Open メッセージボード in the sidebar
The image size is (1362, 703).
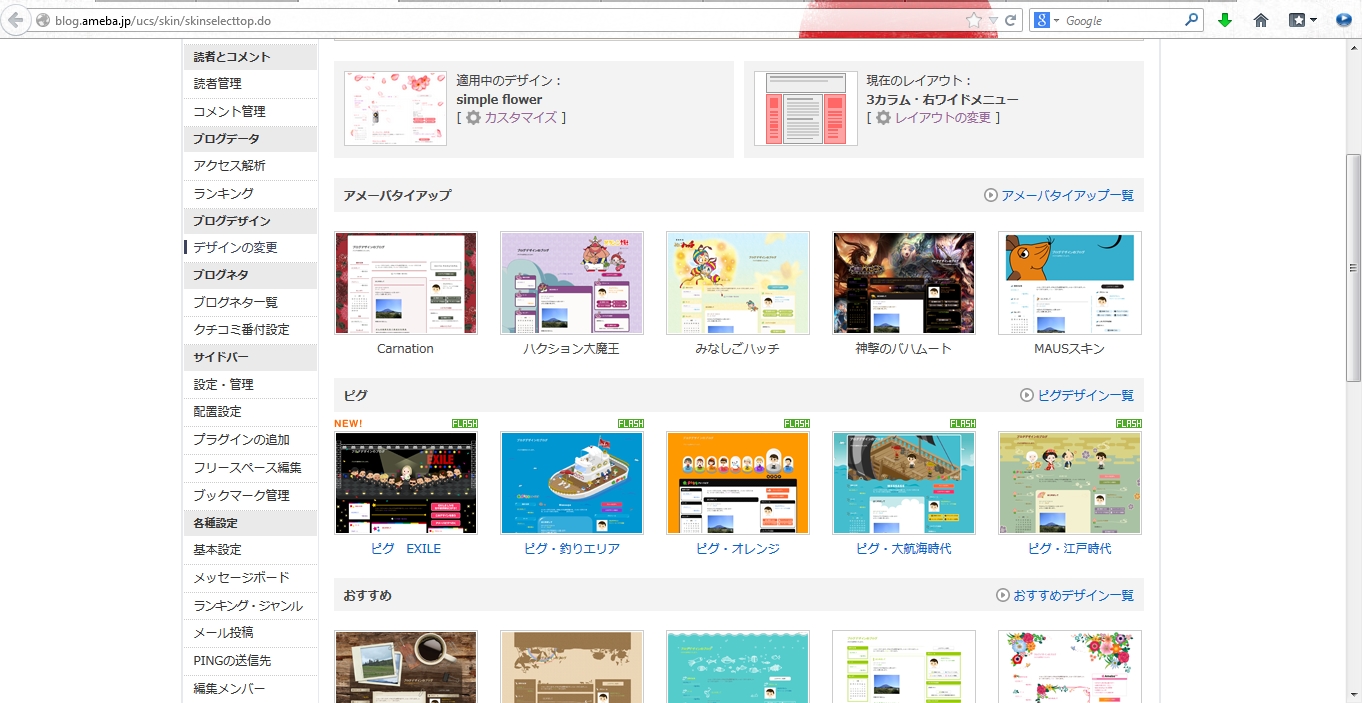point(241,577)
